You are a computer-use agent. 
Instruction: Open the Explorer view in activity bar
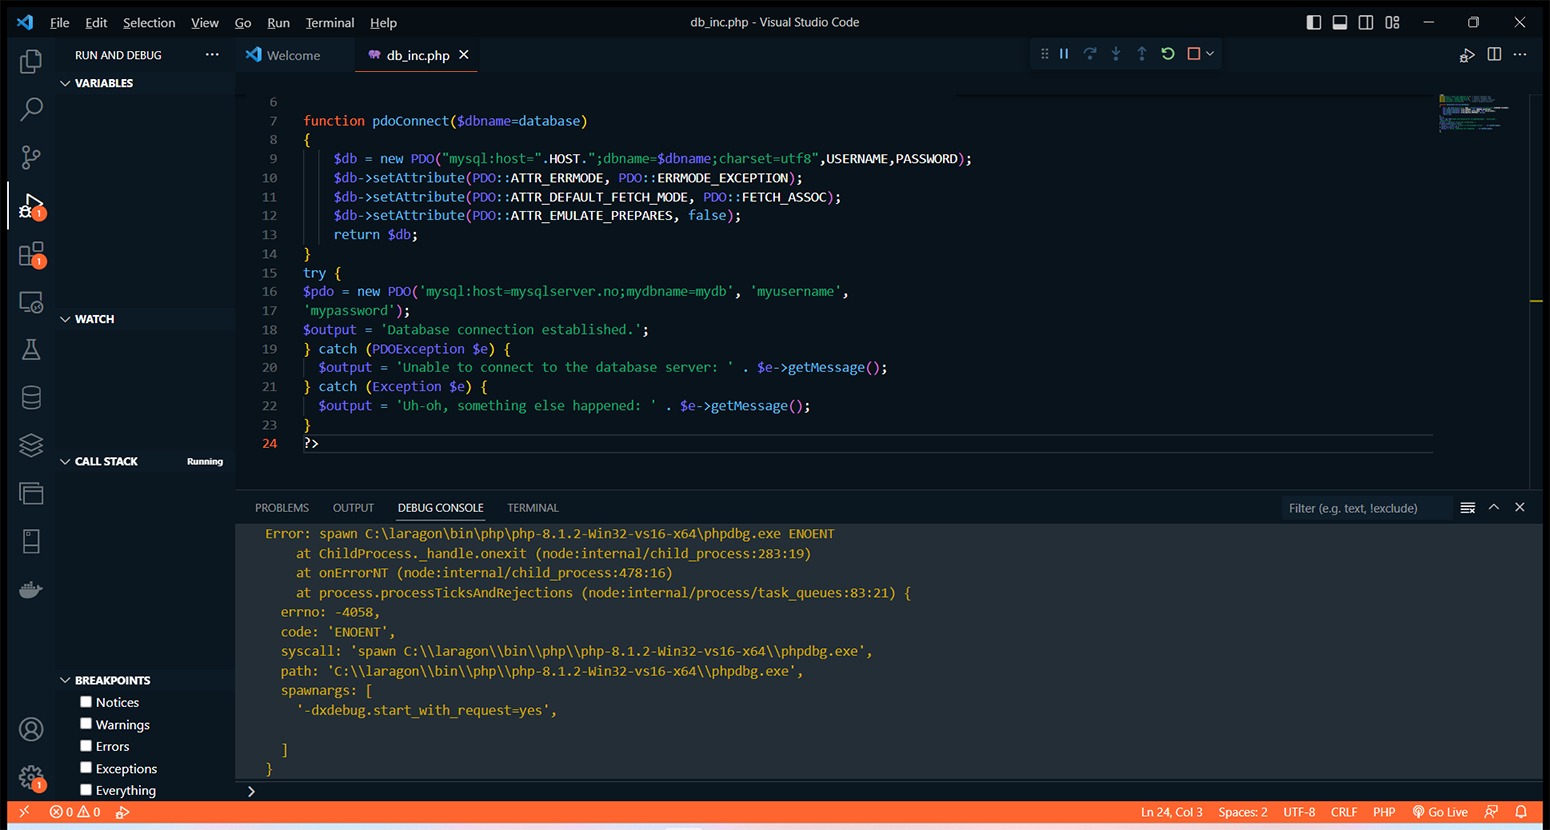pos(31,62)
